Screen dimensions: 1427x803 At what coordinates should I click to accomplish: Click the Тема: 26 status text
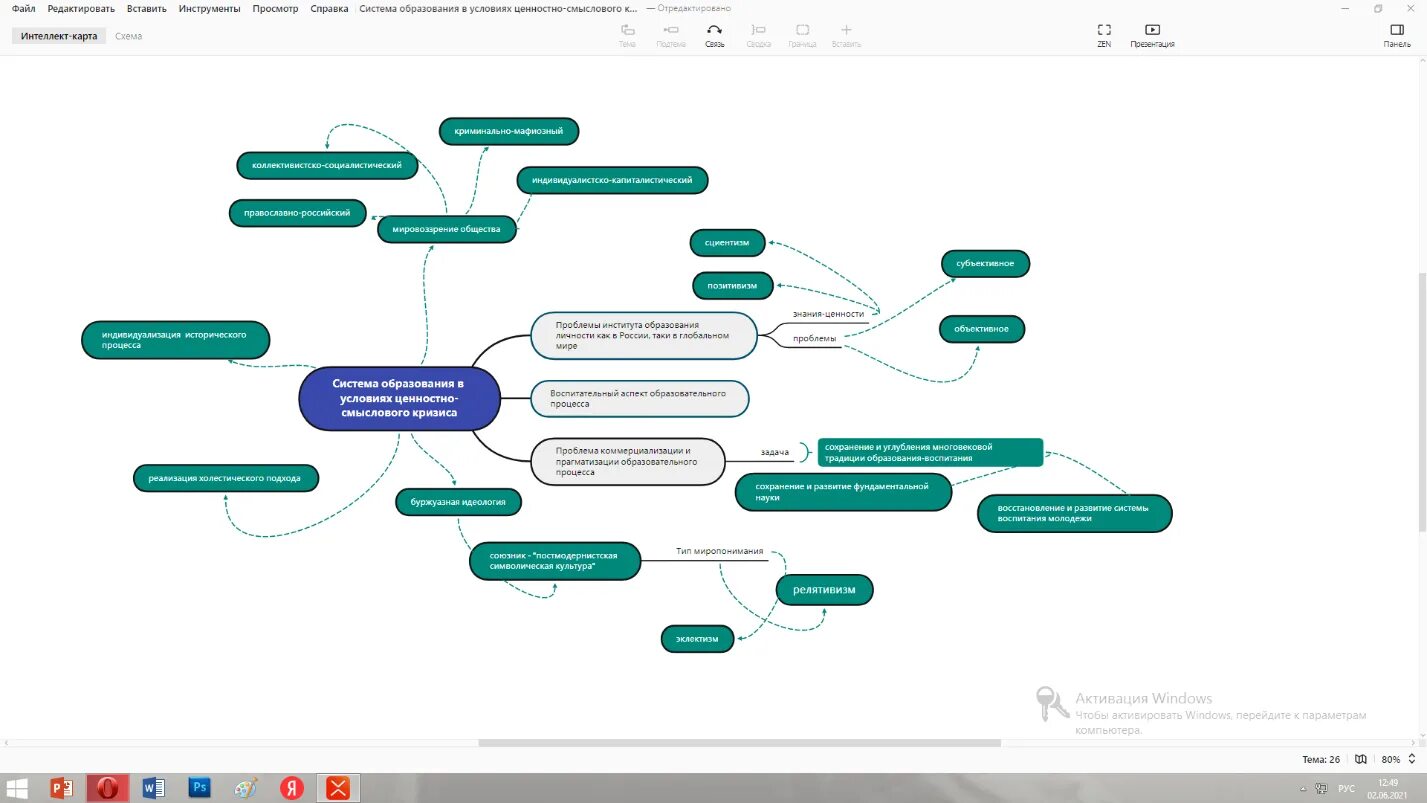(x=1321, y=759)
